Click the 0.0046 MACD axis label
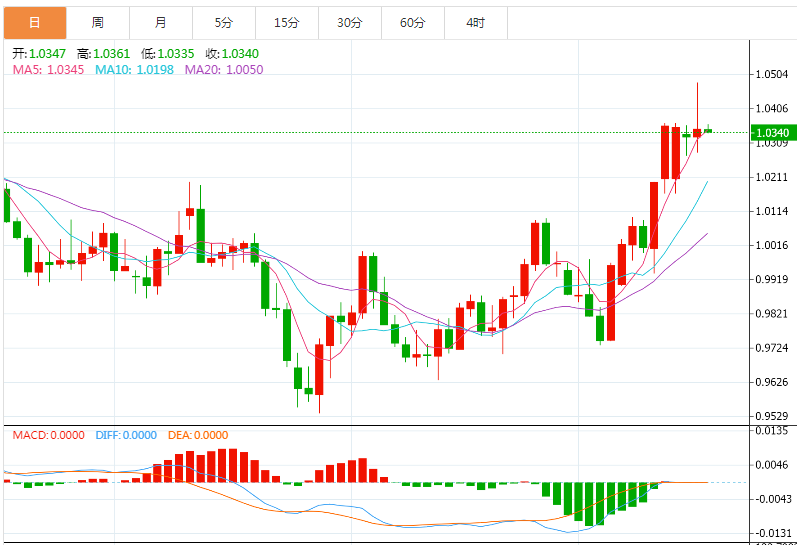The image size is (797, 545). click(x=772, y=465)
